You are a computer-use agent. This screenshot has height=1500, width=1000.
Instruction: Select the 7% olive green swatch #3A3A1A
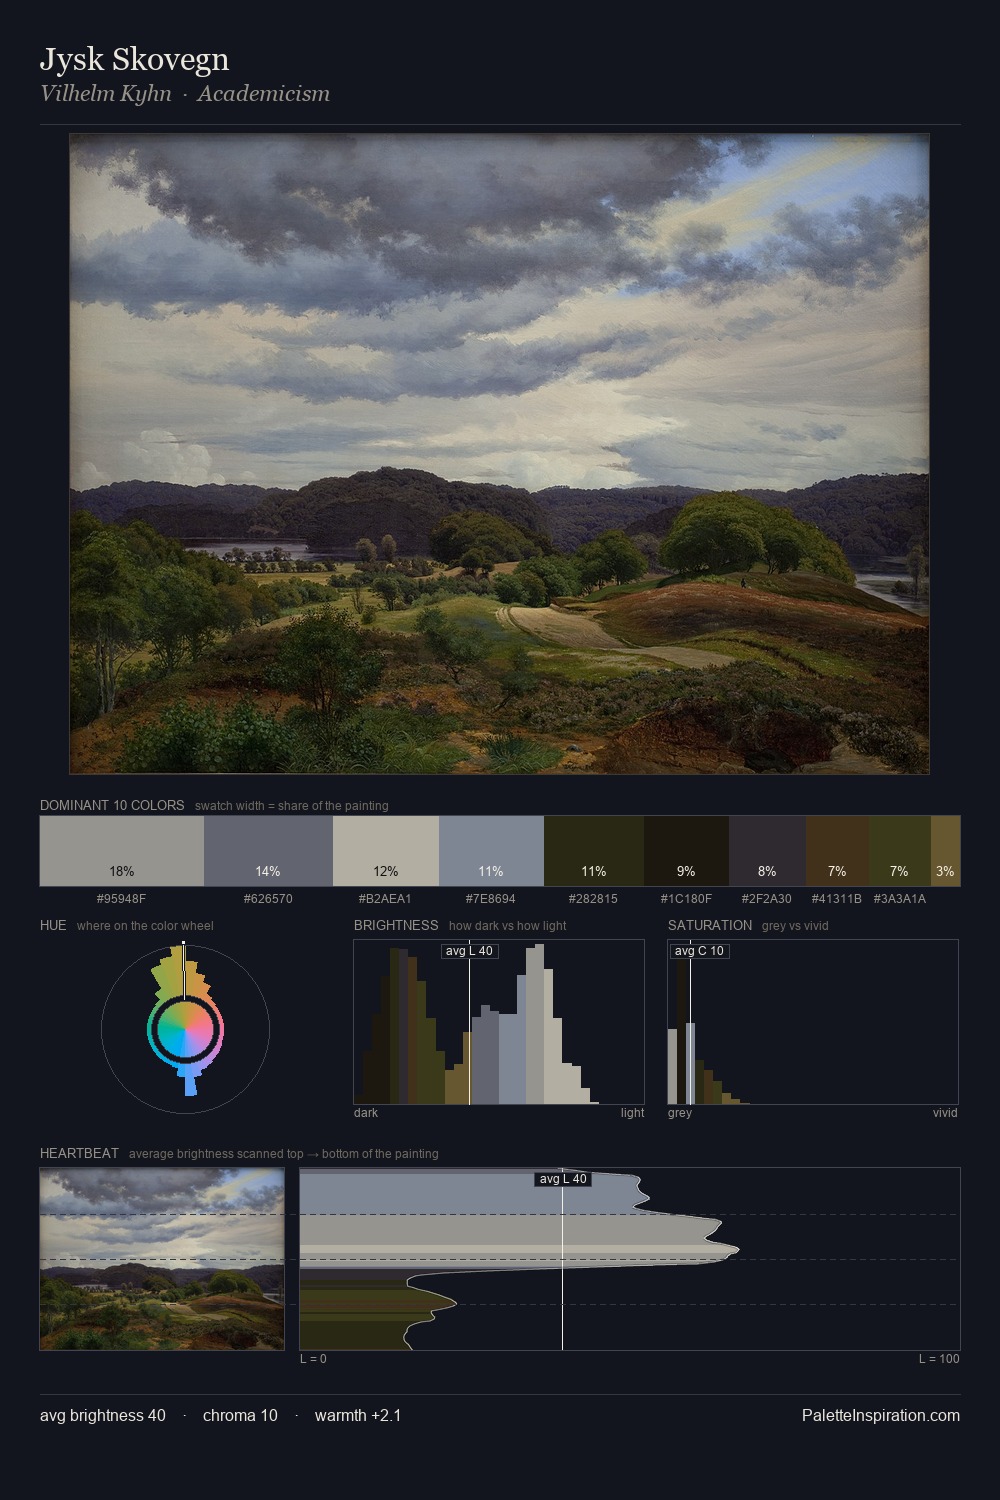coord(900,851)
